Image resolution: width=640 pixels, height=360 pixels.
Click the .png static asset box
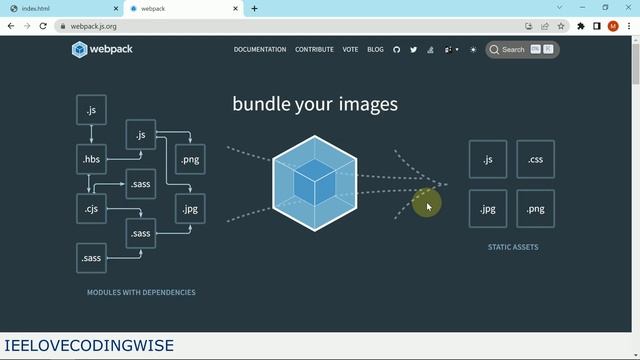coord(536,209)
